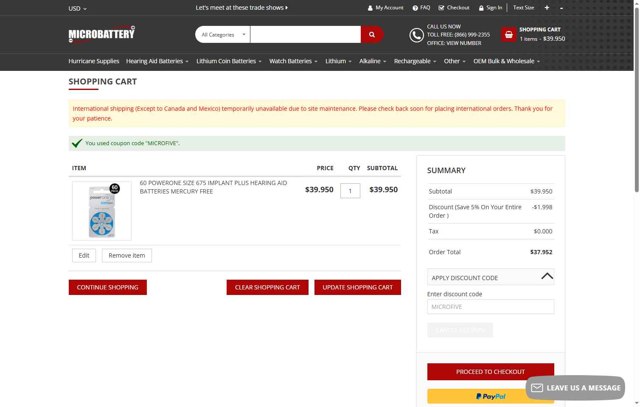Viewport: 640px width, 407px height.
Task: Go to Checkout from top bar
Action: tap(454, 8)
